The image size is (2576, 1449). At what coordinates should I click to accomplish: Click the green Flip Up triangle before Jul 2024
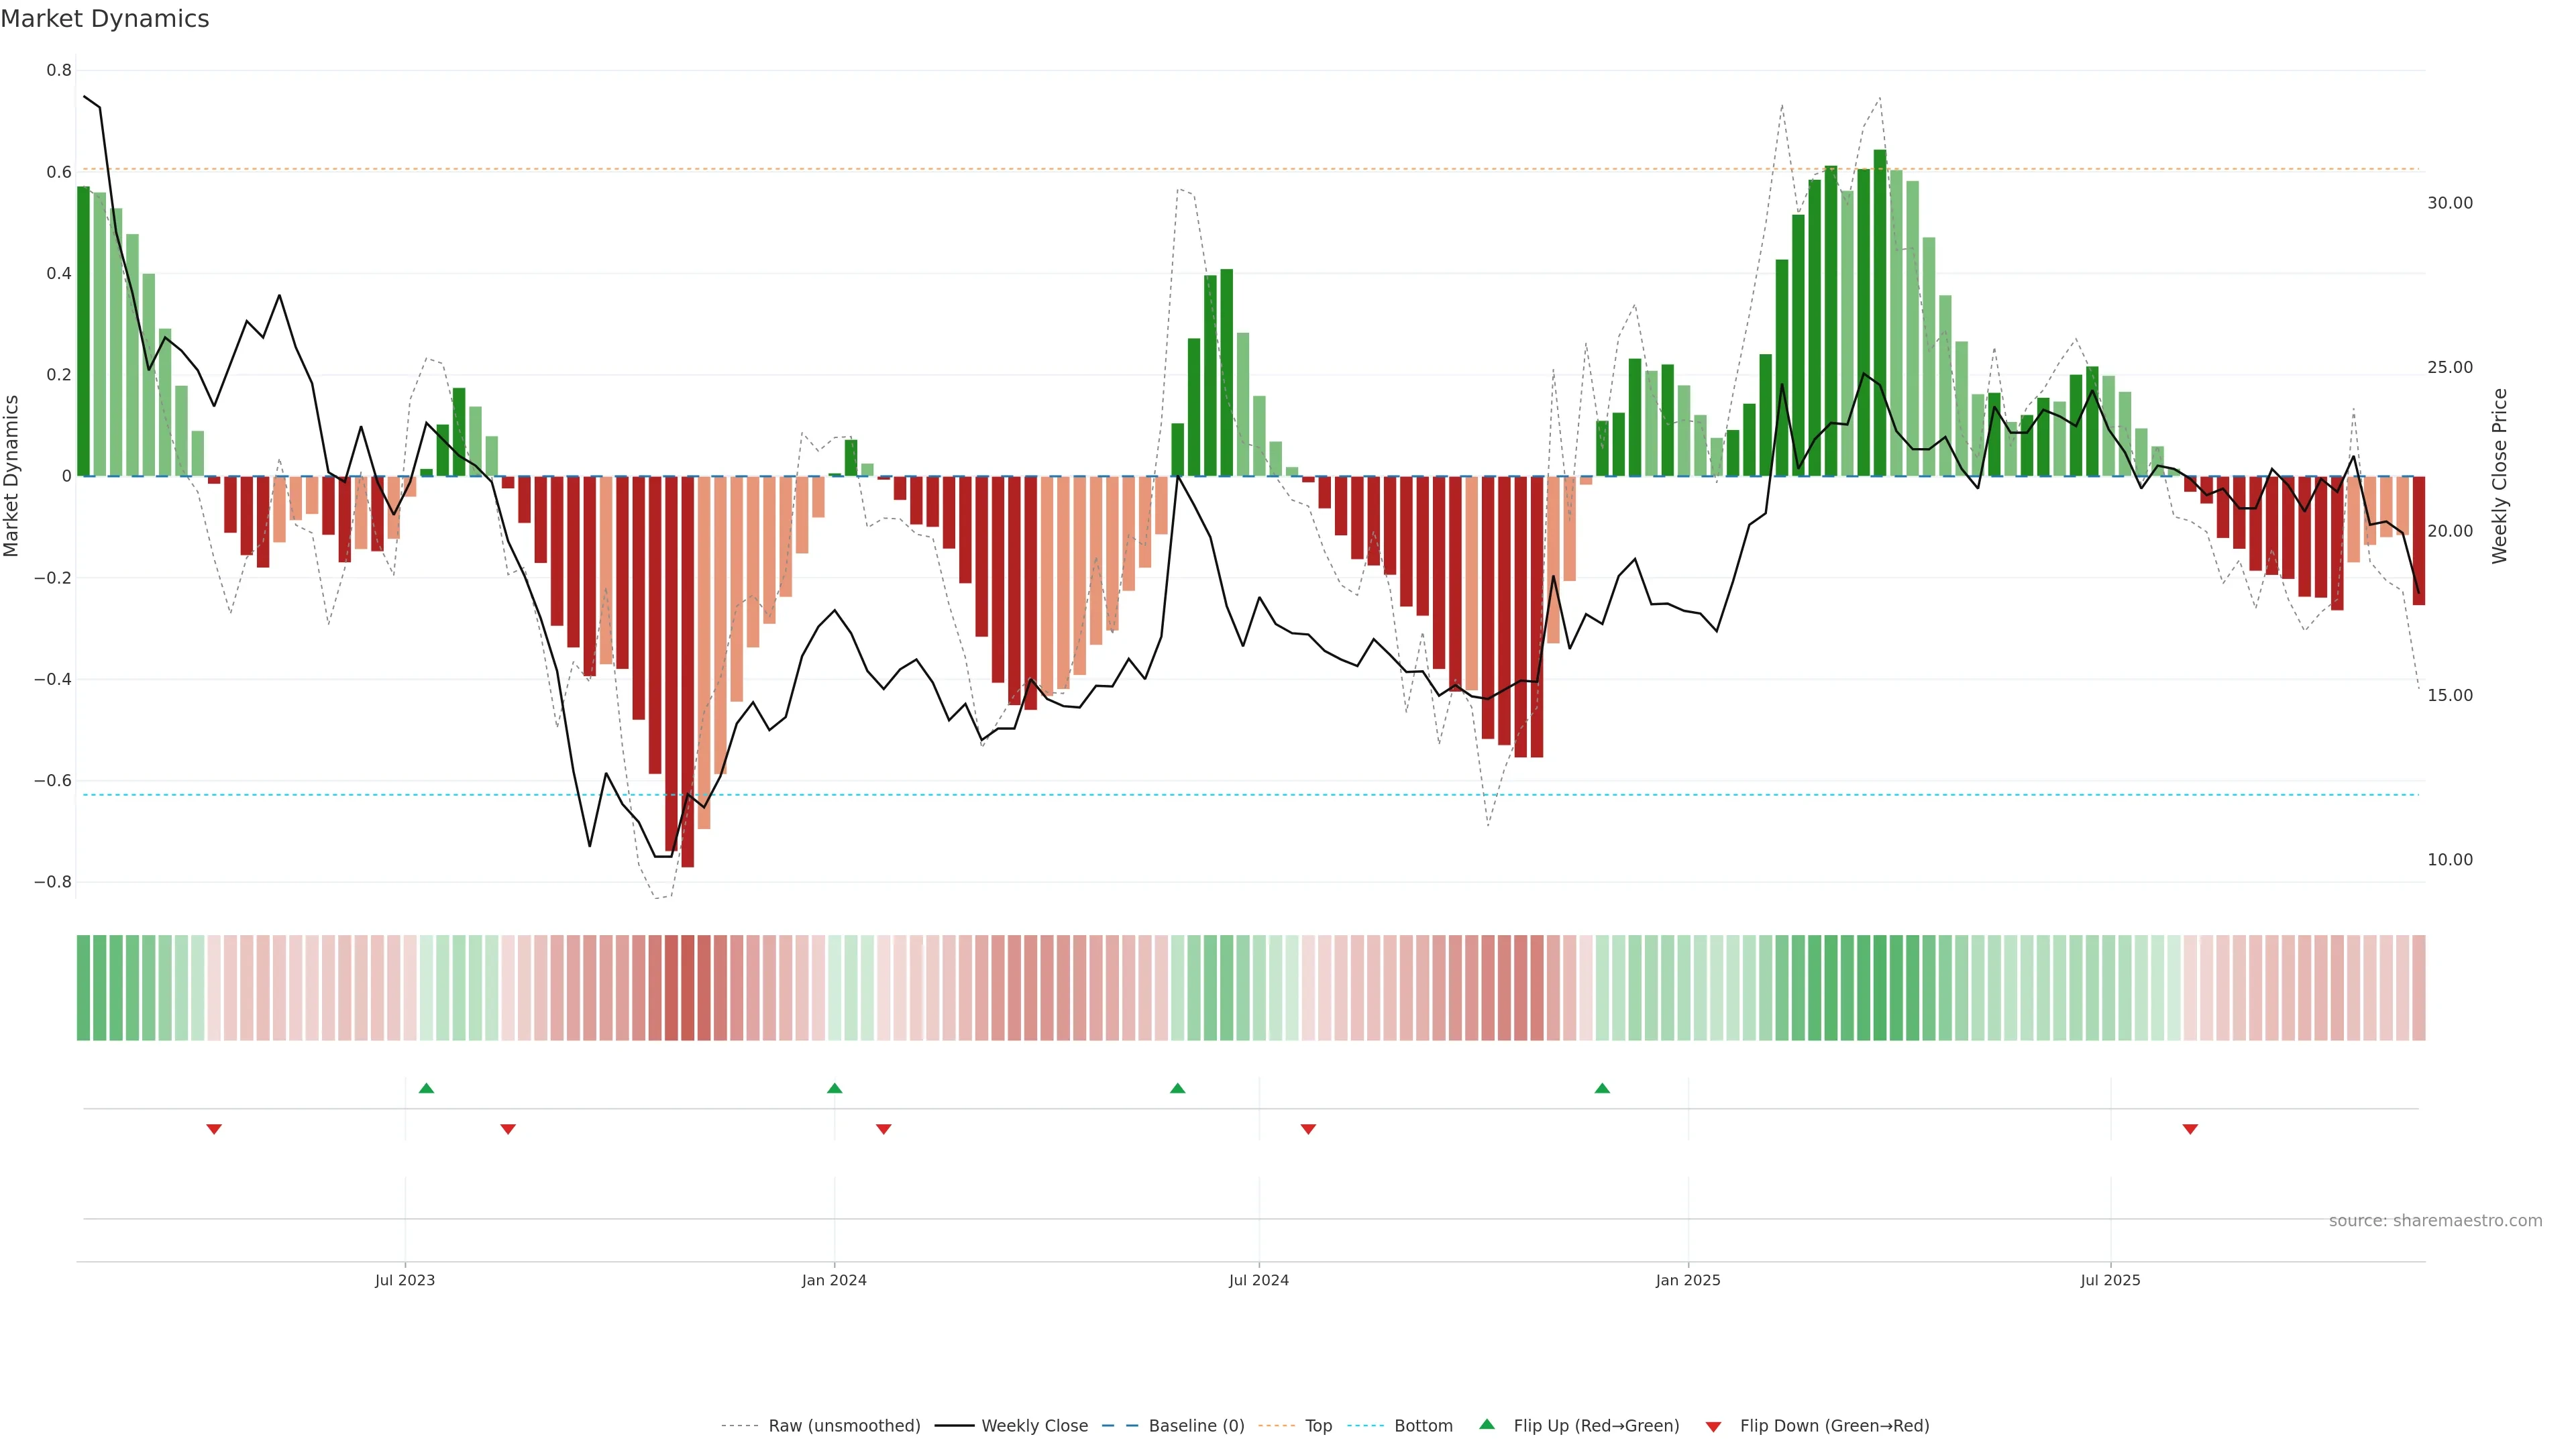(x=1177, y=1088)
